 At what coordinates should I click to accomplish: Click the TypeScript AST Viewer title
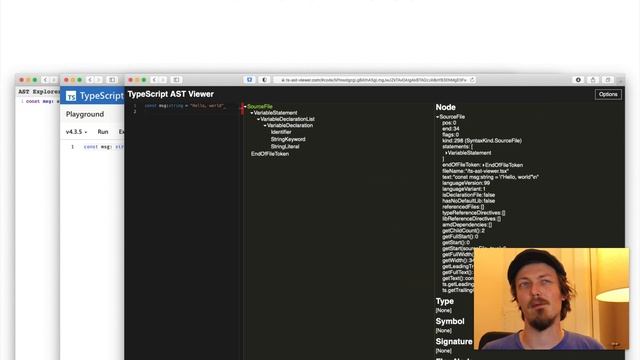[171, 94]
